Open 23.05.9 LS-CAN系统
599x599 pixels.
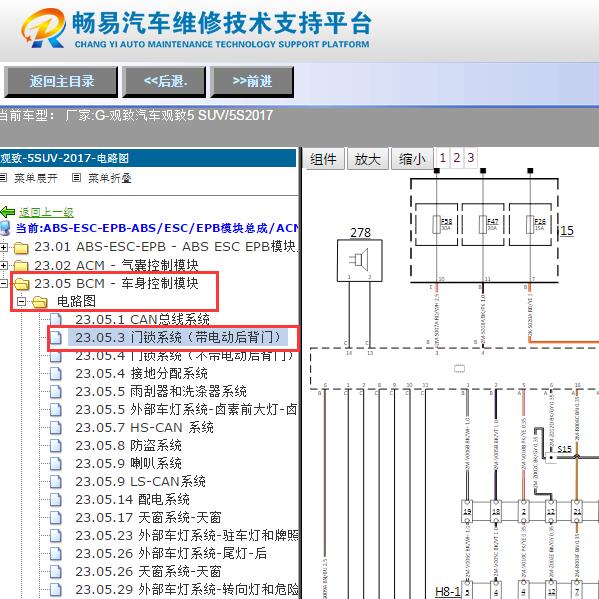[x=140, y=481]
